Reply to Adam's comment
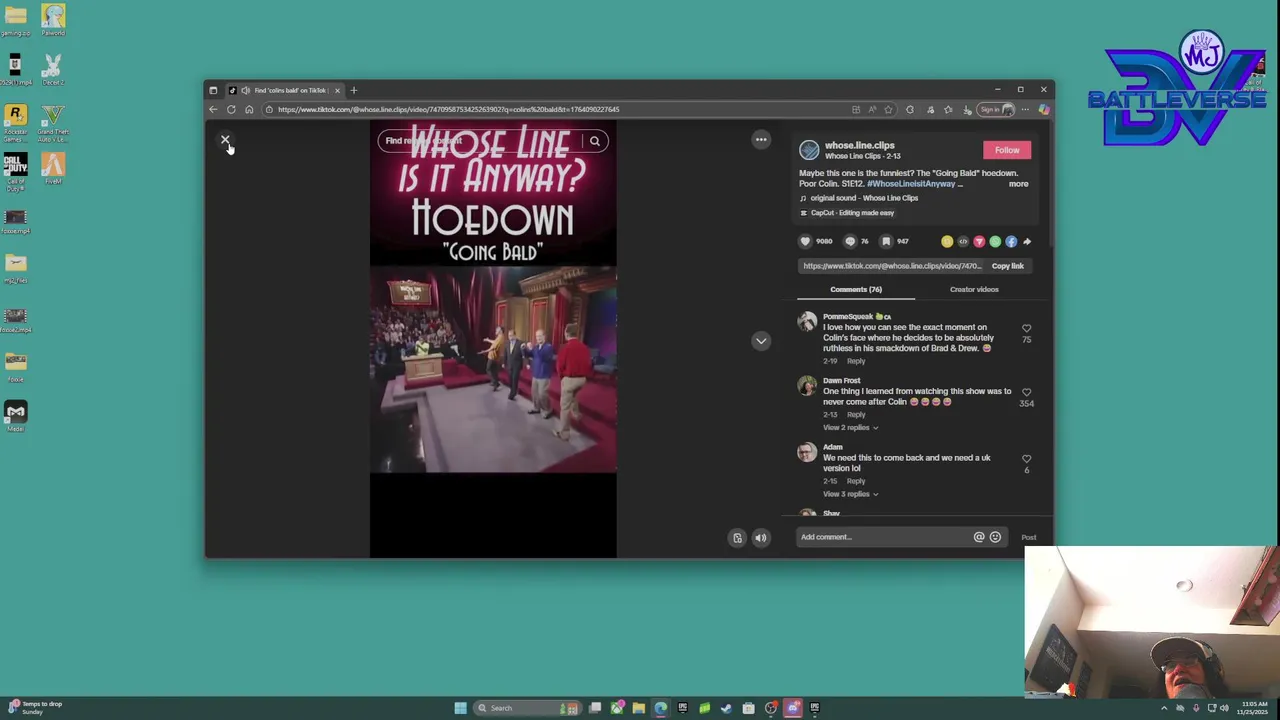The height and width of the screenshot is (720, 1280). pos(856,481)
